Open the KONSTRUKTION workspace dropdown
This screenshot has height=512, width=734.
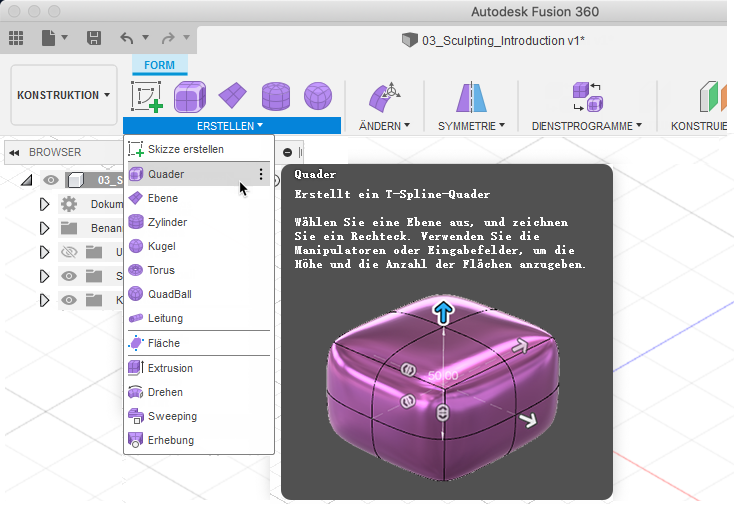point(64,95)
